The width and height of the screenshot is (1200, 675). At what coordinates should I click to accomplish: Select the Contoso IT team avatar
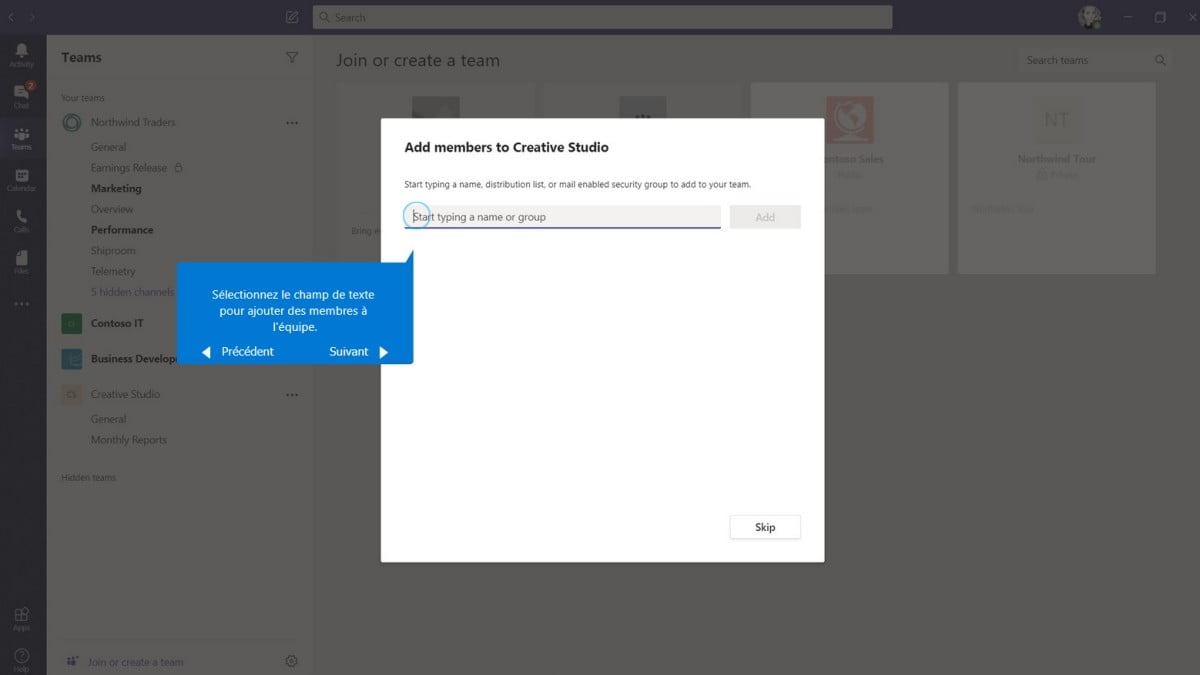click(x=72, y=324)
